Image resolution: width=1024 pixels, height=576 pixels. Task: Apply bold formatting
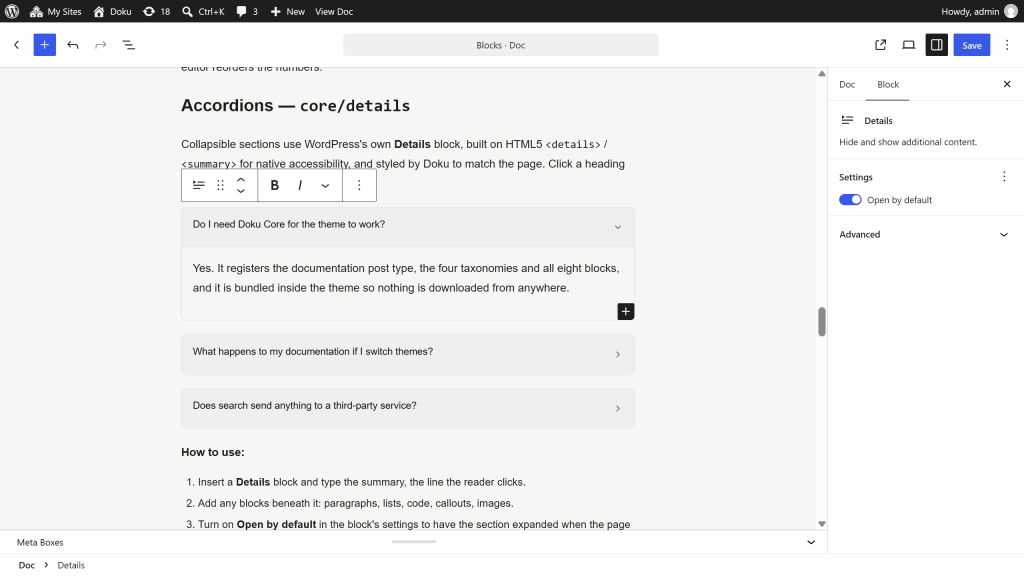point(275,185)
